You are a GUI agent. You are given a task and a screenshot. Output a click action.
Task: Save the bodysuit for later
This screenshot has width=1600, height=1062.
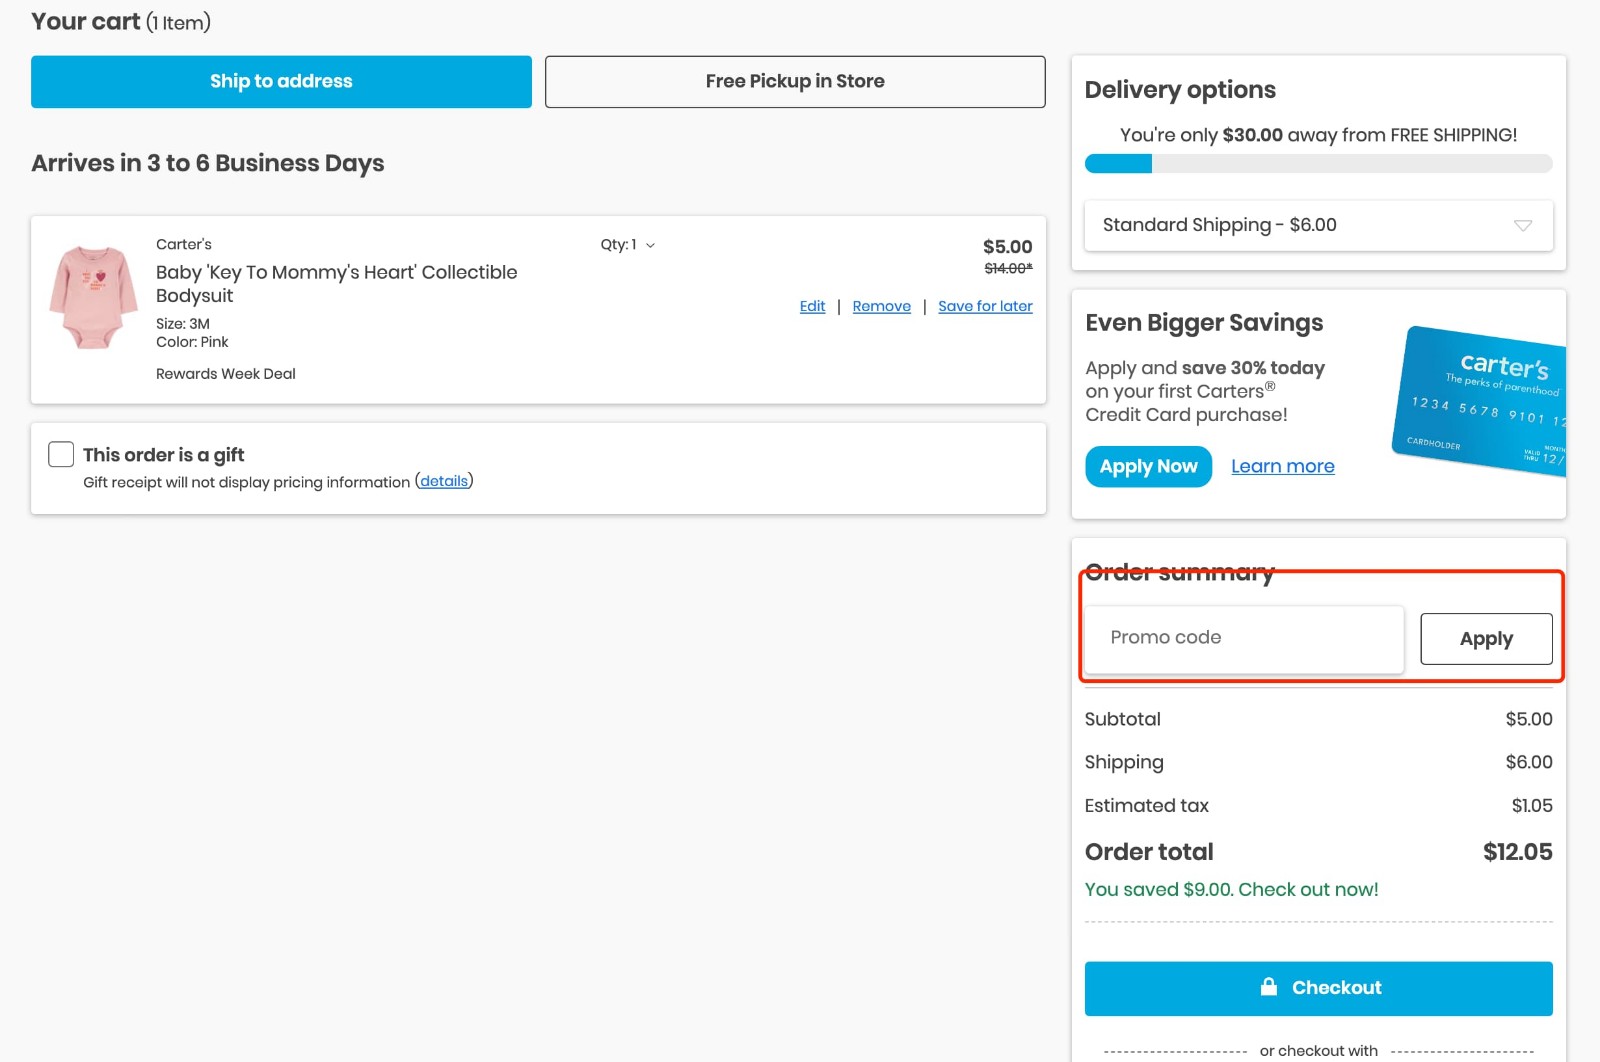[985, 306]
